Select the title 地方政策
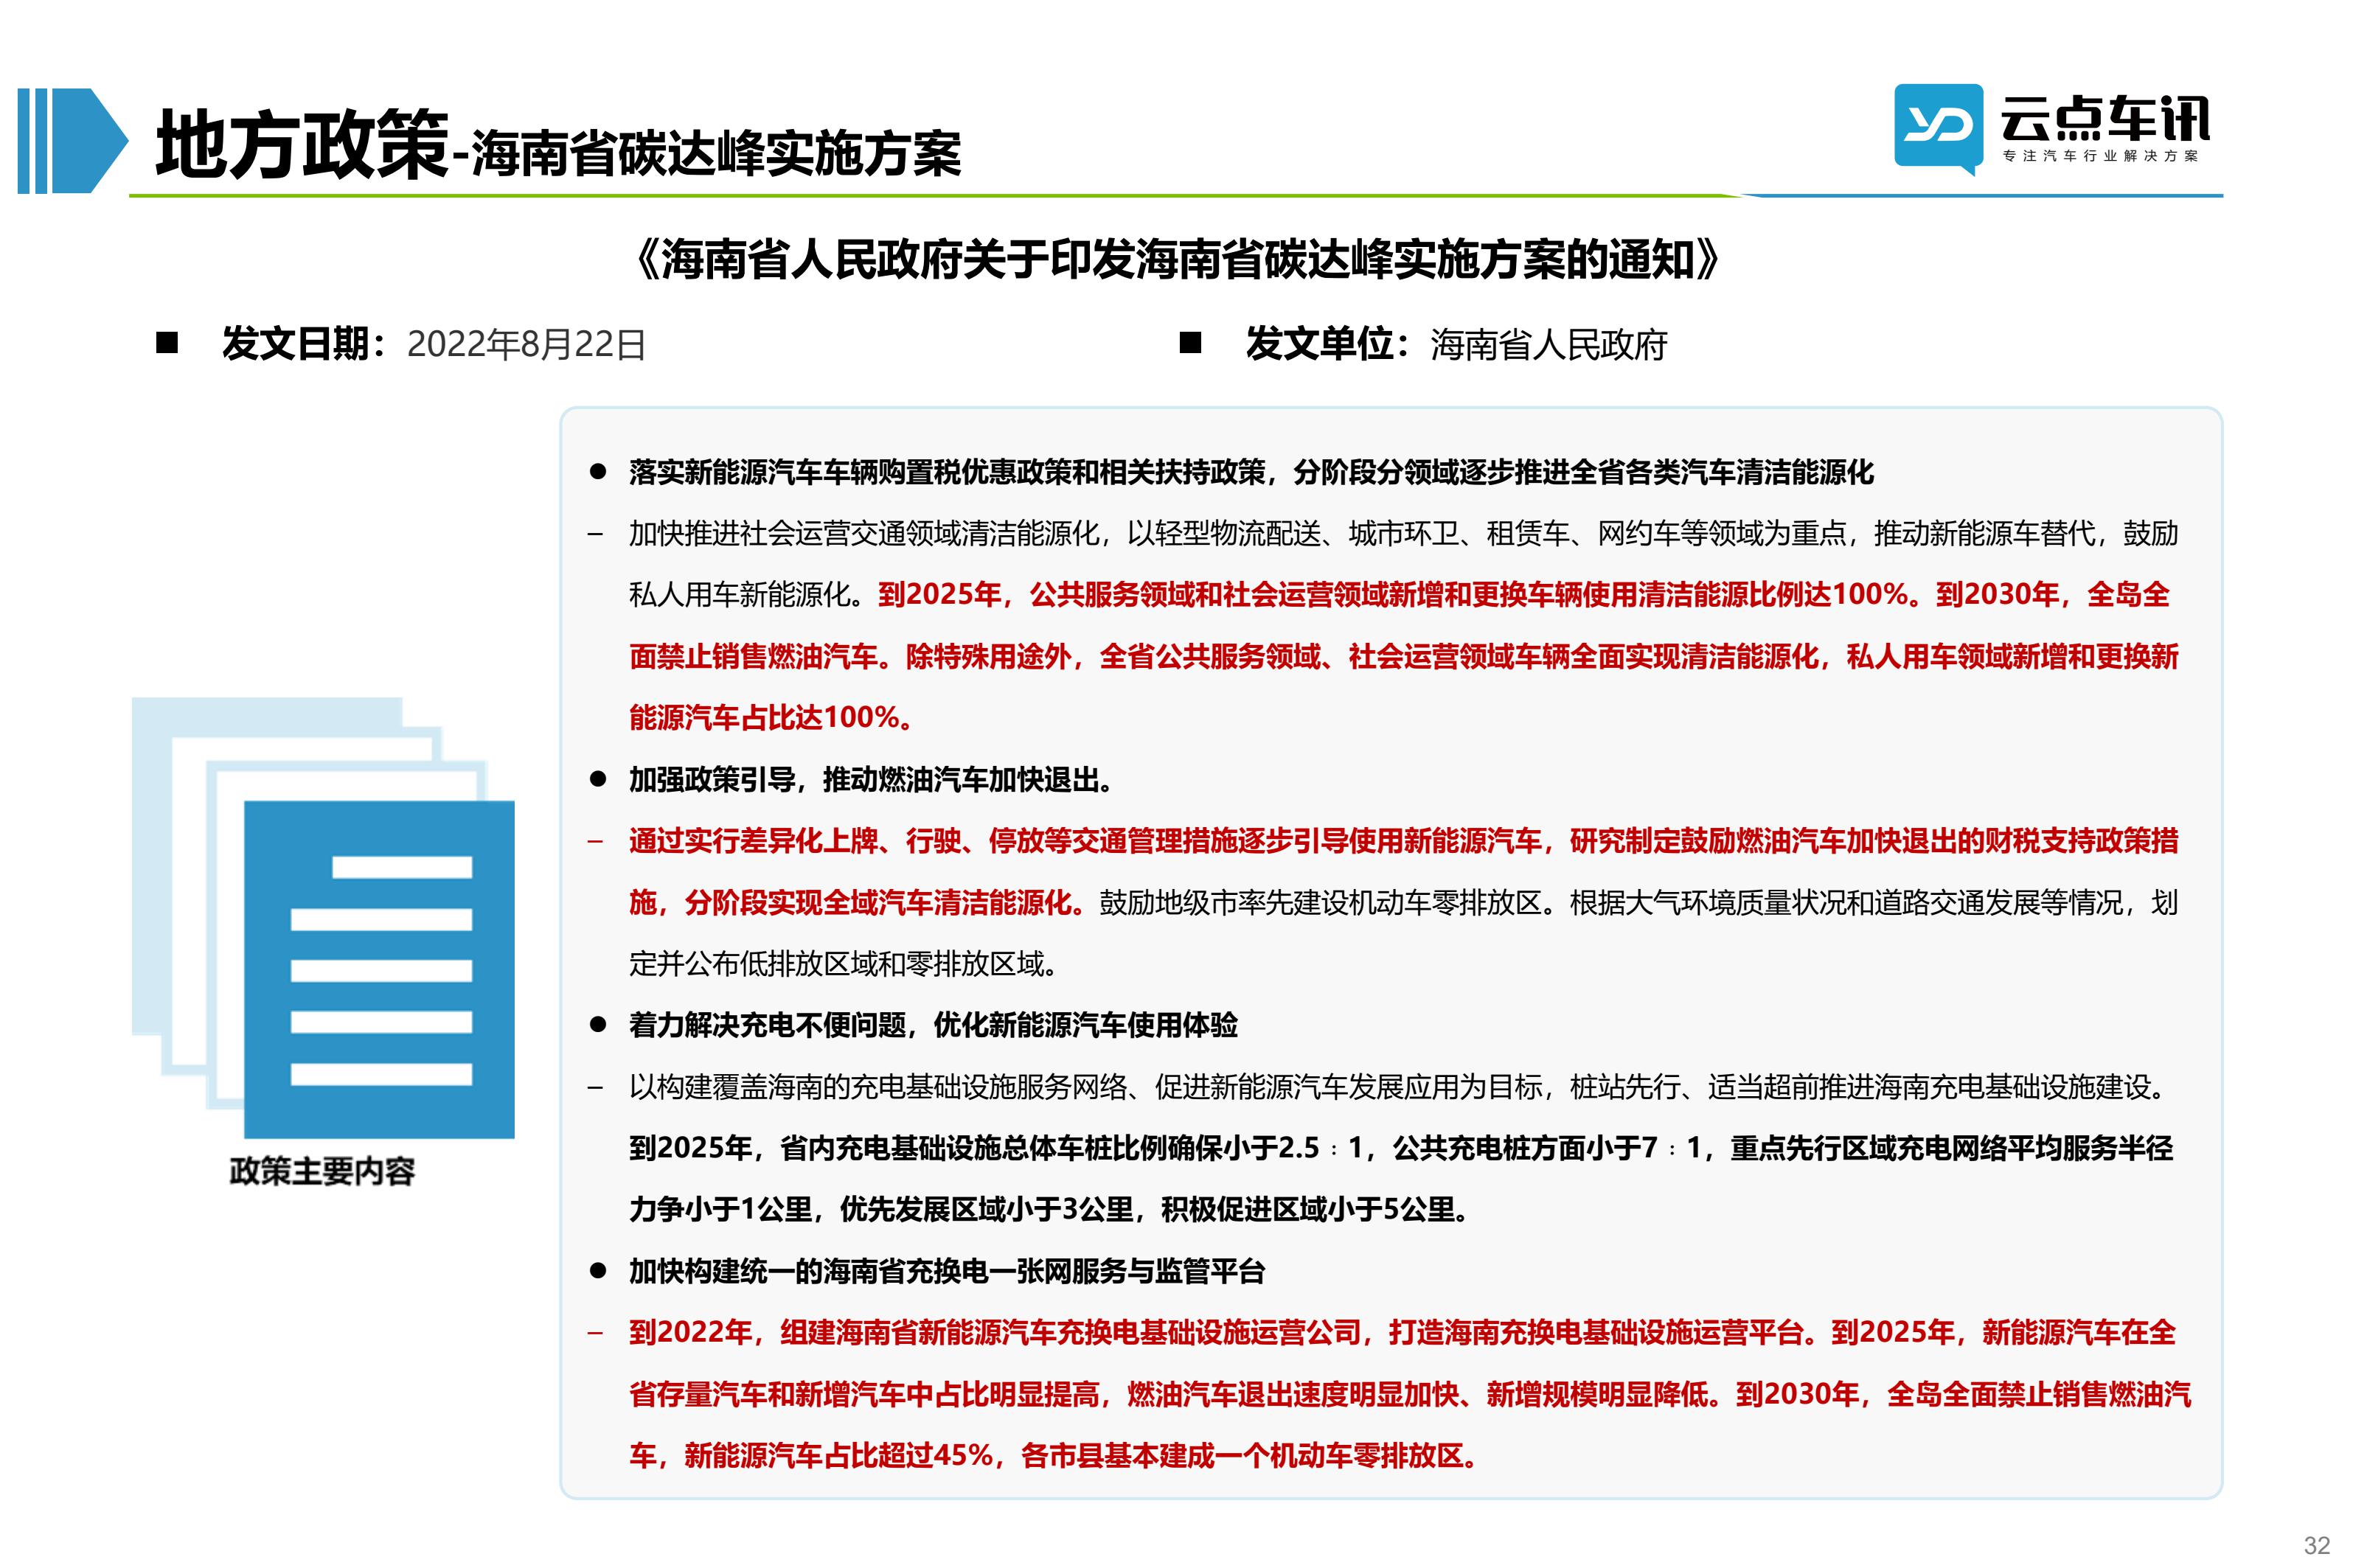This screenshot has height=1568, width=2353. 301,145
